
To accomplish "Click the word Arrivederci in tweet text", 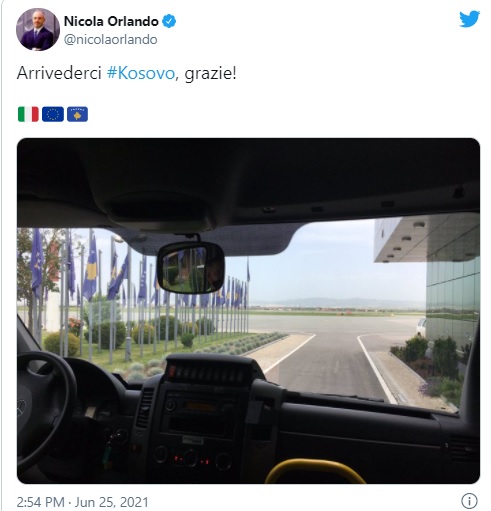I will click(x=59, y=73).
